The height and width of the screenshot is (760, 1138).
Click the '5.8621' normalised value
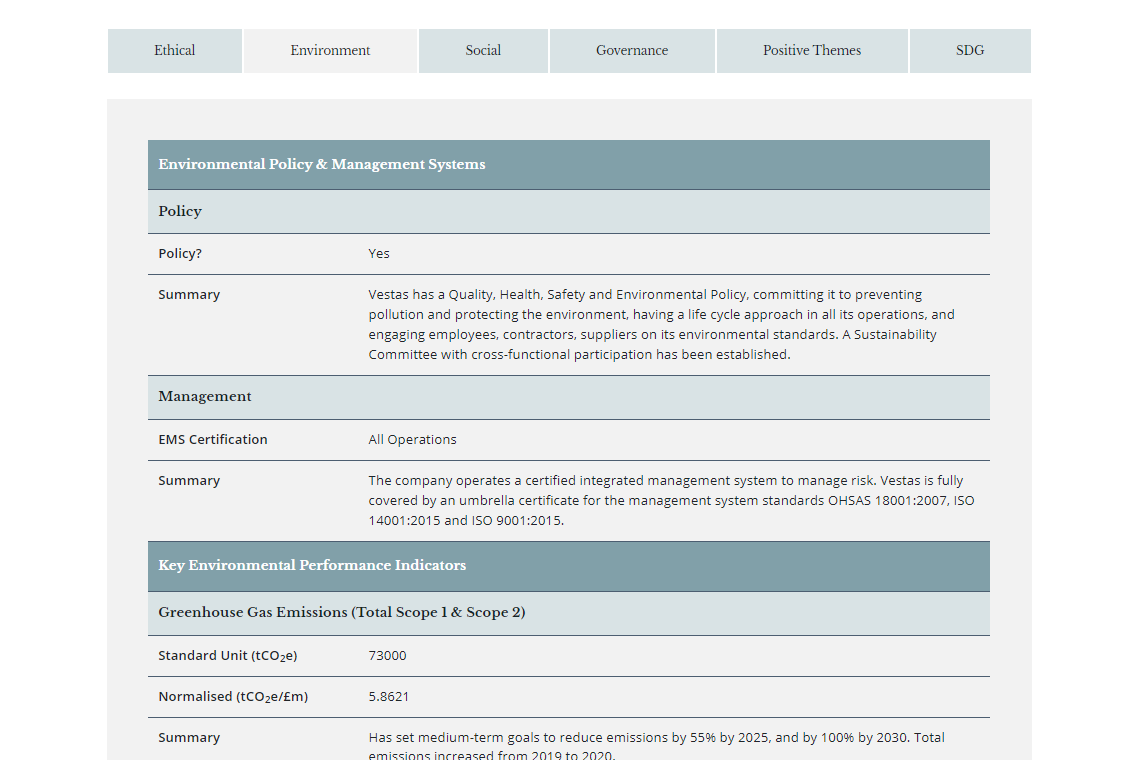[x=388, y=697]
